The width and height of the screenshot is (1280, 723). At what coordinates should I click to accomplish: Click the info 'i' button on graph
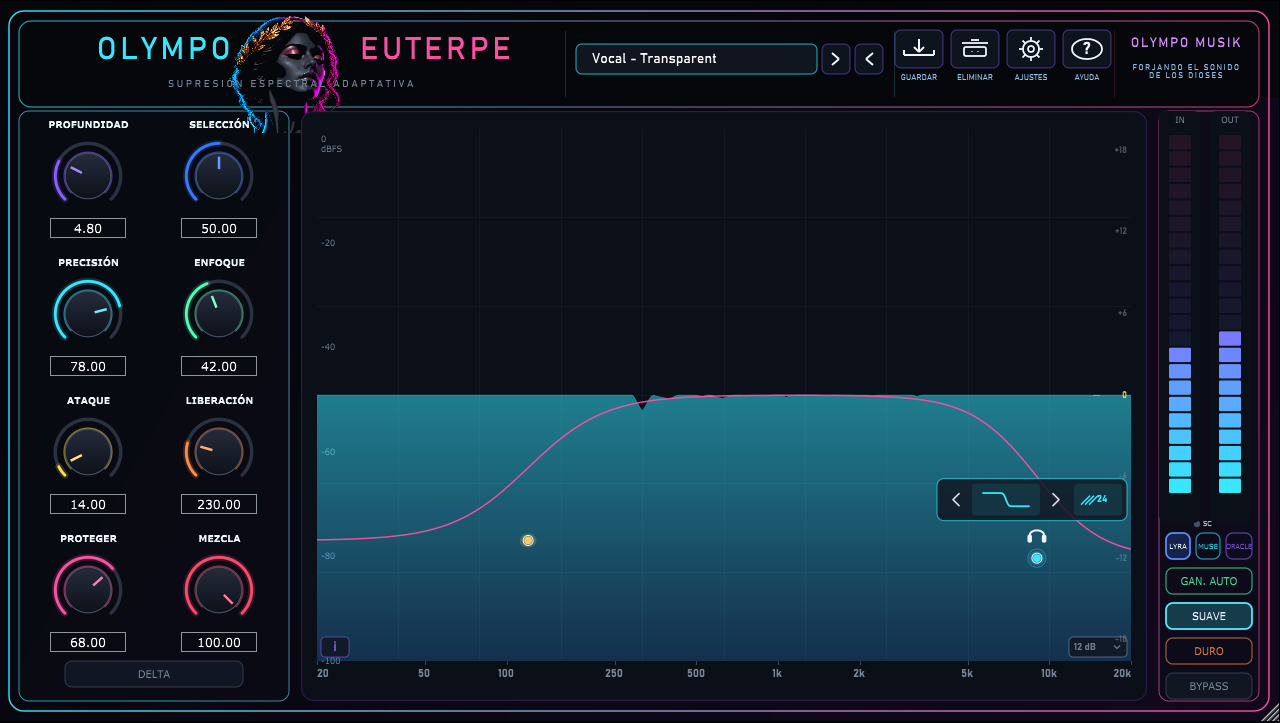click(x=334, y=647)
